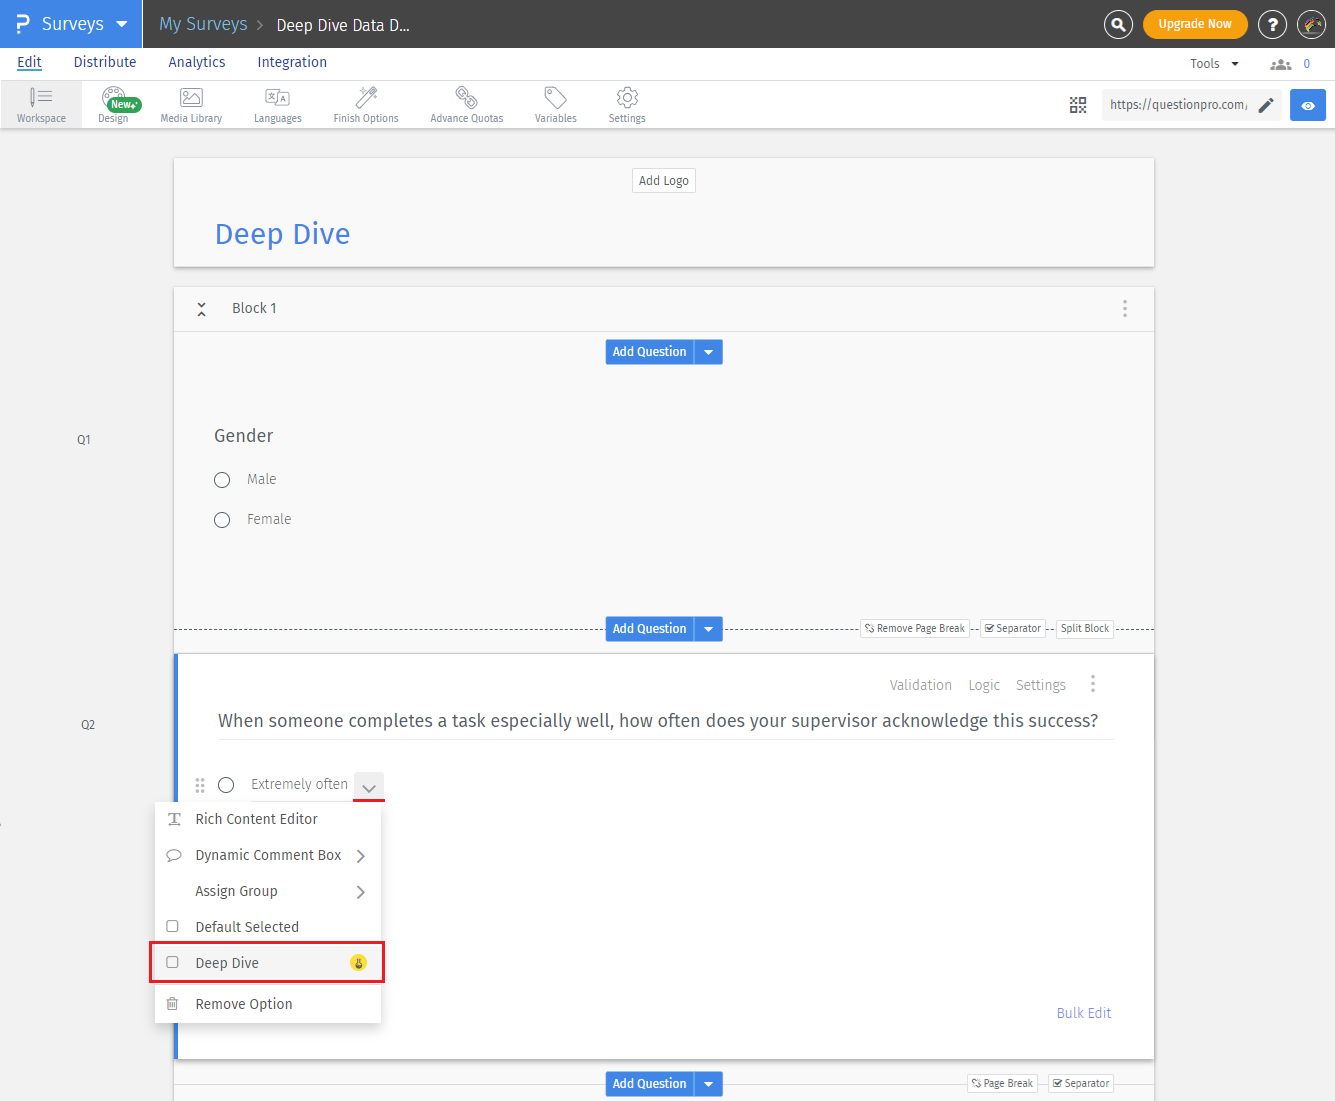Click the Gender question title

pos(244,436)
